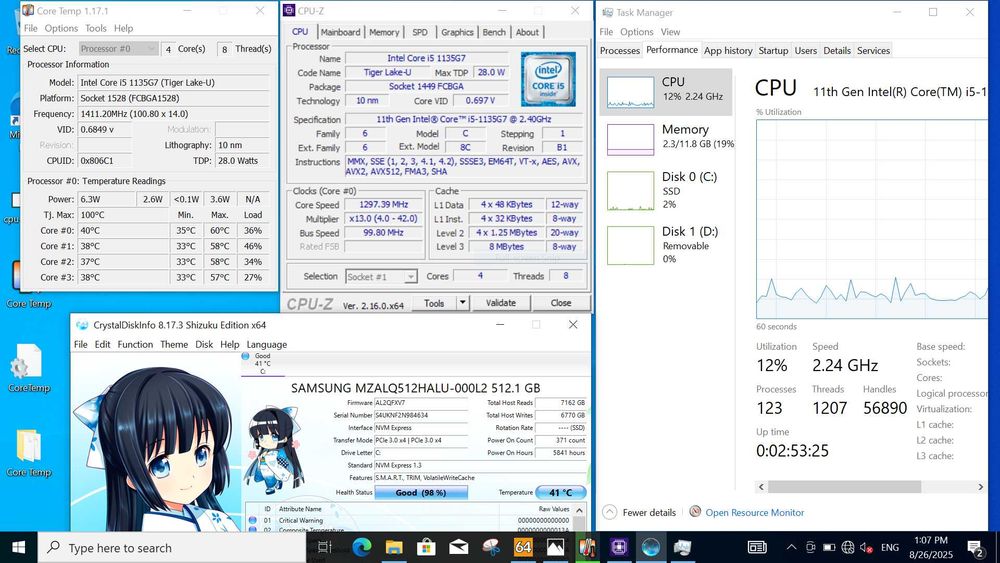
Task: Collapse Task Manager using Fewer details chevron
Action: (610, 512)
